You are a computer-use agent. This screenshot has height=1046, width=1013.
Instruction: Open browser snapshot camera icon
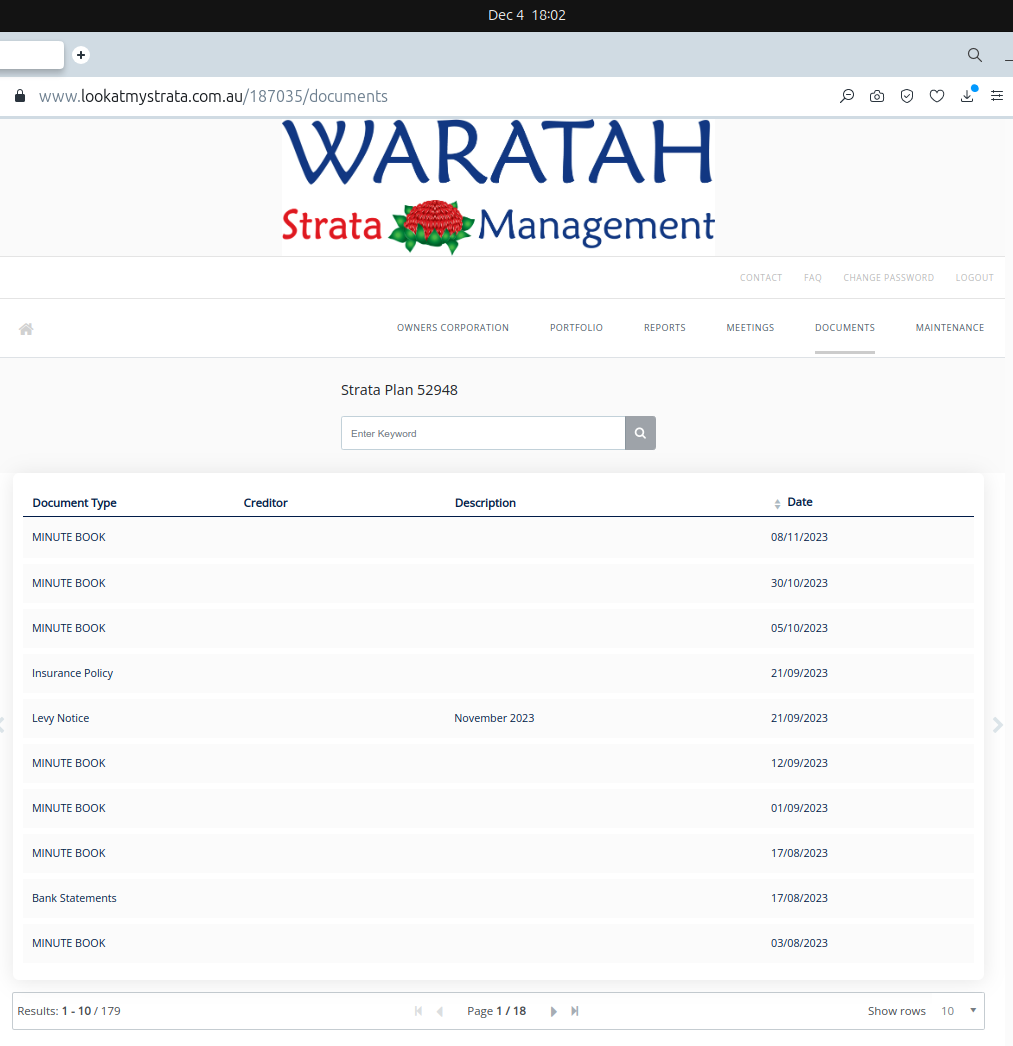(877, 96)
